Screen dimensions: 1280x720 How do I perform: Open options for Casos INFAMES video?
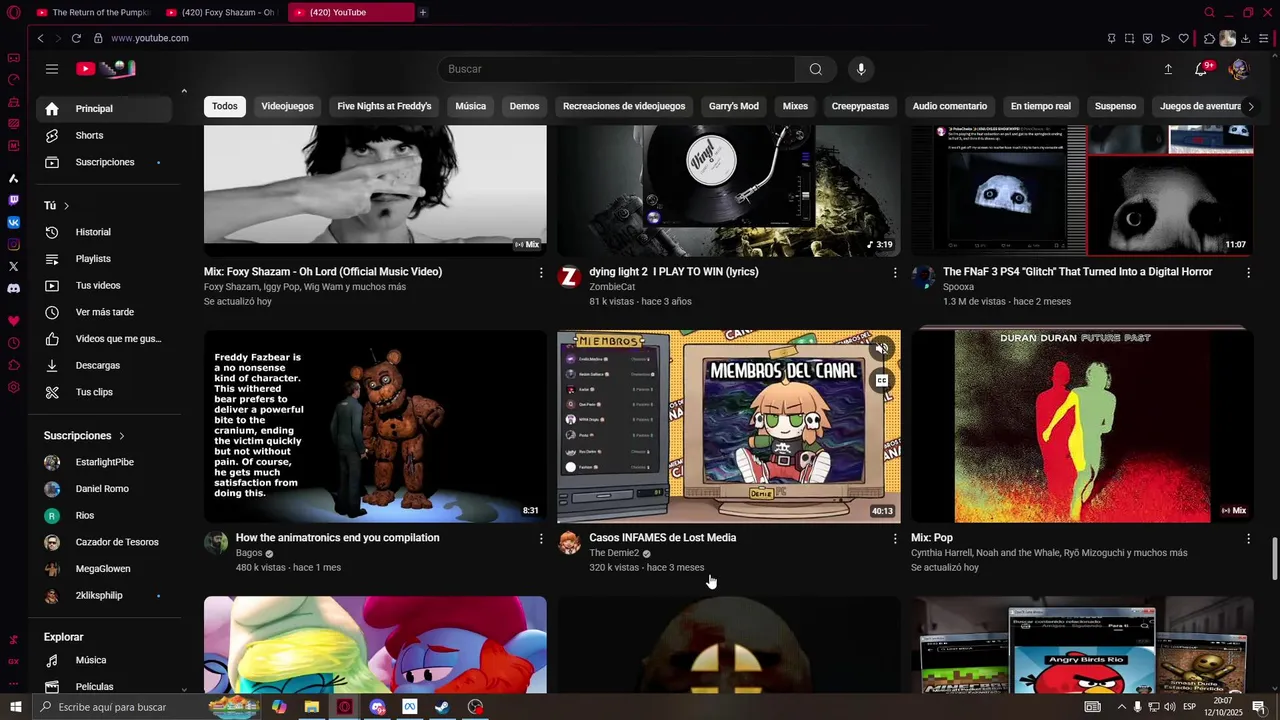click(895, 538)
